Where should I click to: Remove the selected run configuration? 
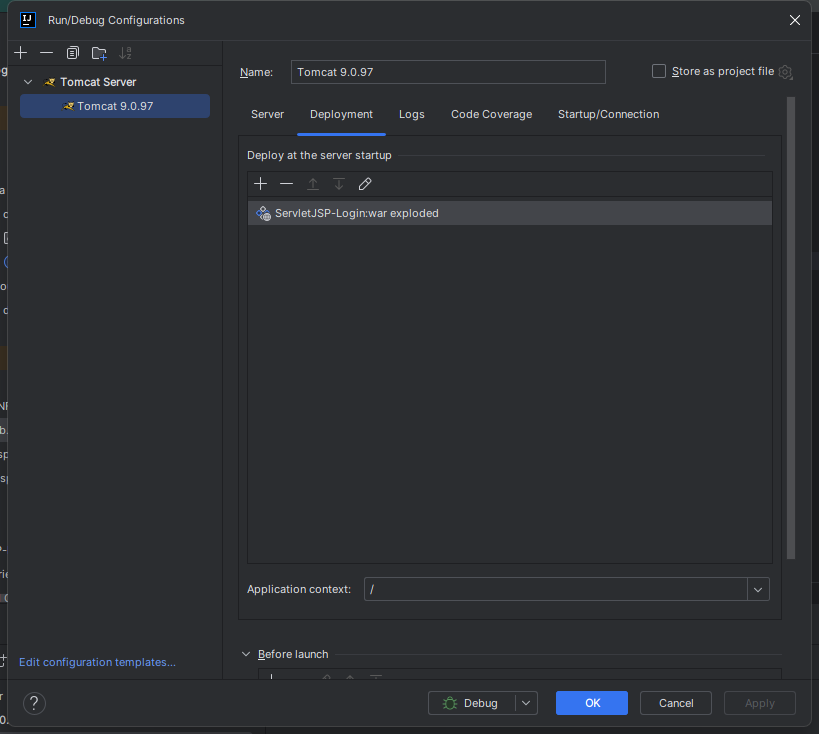[x=46, y=53]
